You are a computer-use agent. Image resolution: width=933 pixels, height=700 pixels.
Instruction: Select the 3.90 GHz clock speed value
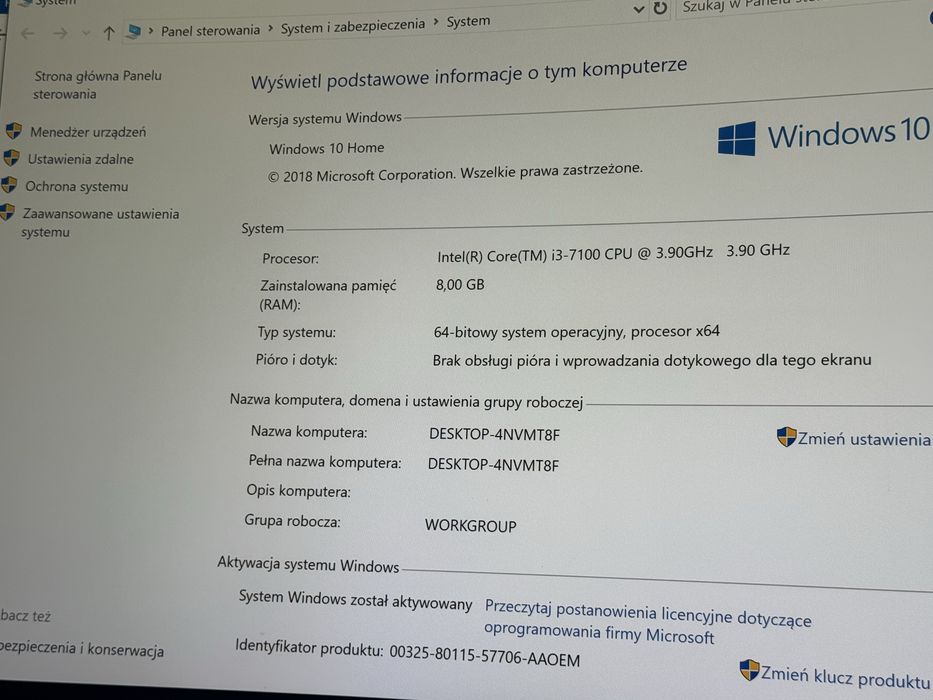(758, 250)
